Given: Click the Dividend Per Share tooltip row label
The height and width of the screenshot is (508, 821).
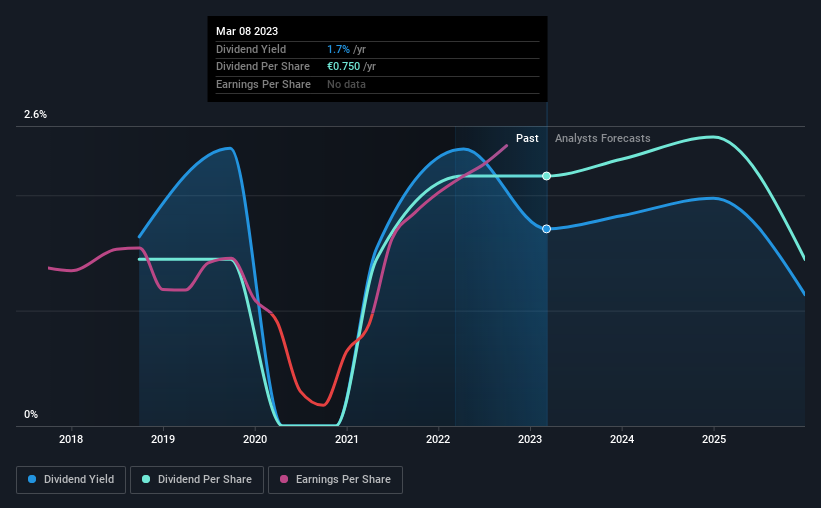Looking at the screenshot, I should 262,67.
